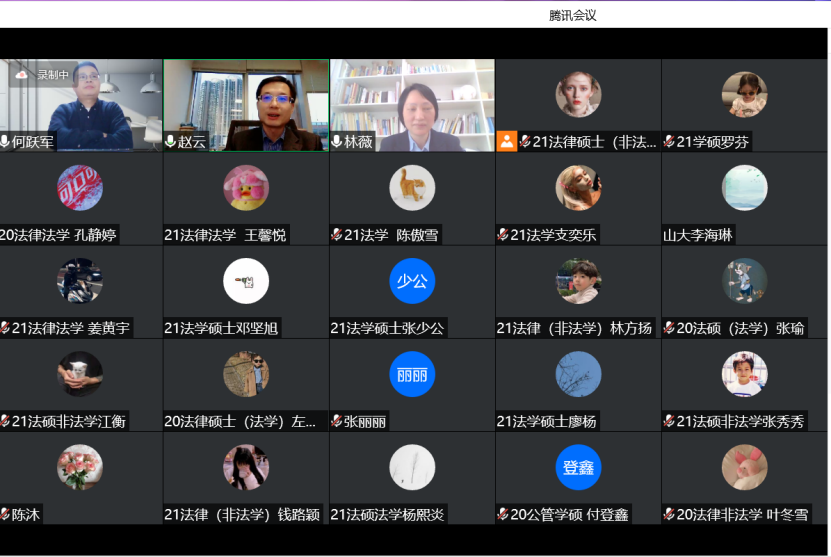This screenshot has height=557, width=831.
Task: Click the 腾讯会议 window title
Action: coord(573,15)
